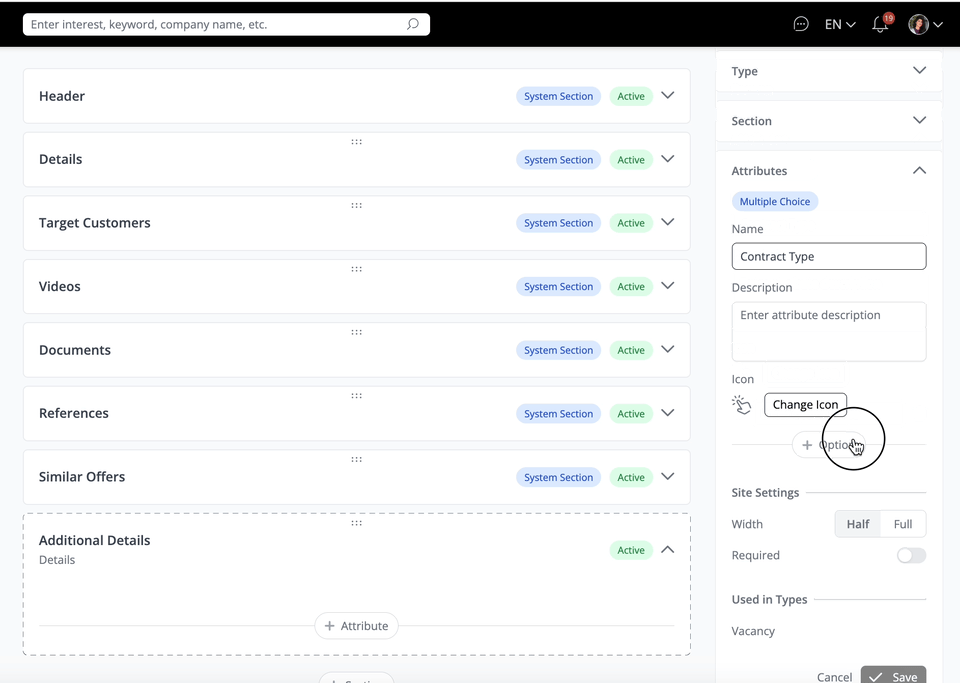Click the Save button
The height and width of the screenshot is (683, 960).
(x=893, y=676)
